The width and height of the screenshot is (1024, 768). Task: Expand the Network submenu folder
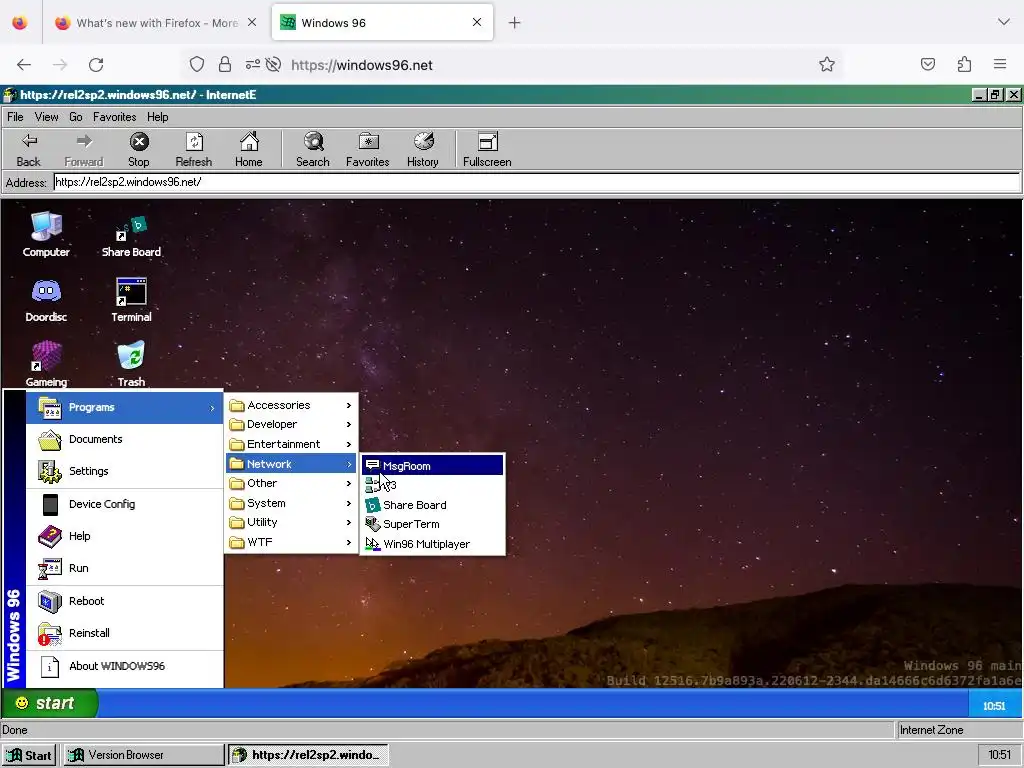[x=291, y=464]
